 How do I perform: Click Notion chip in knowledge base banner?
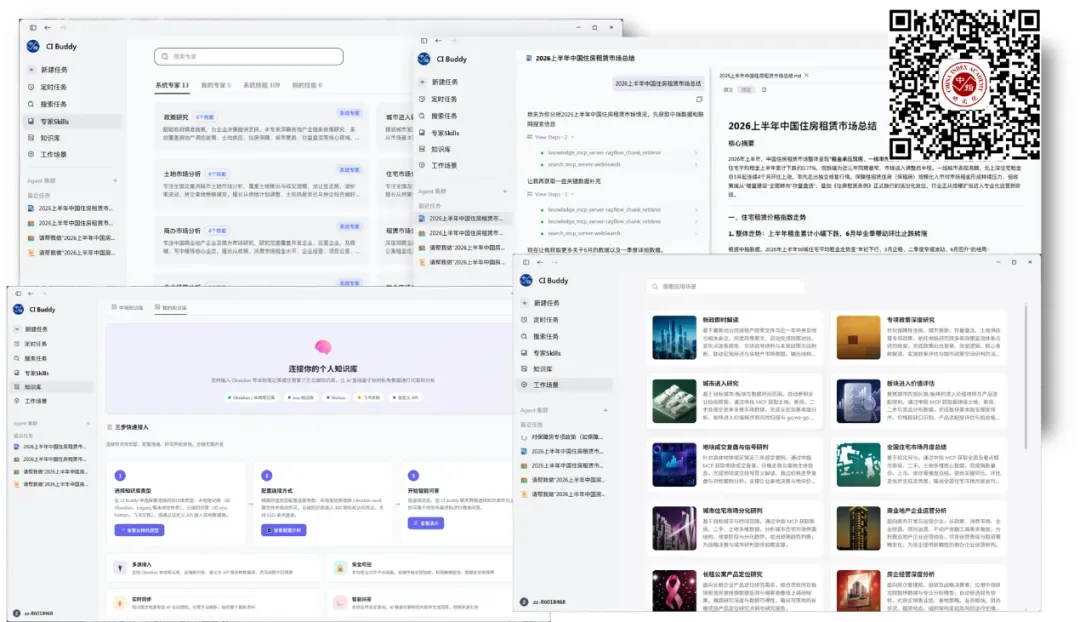tap(336, 397)
